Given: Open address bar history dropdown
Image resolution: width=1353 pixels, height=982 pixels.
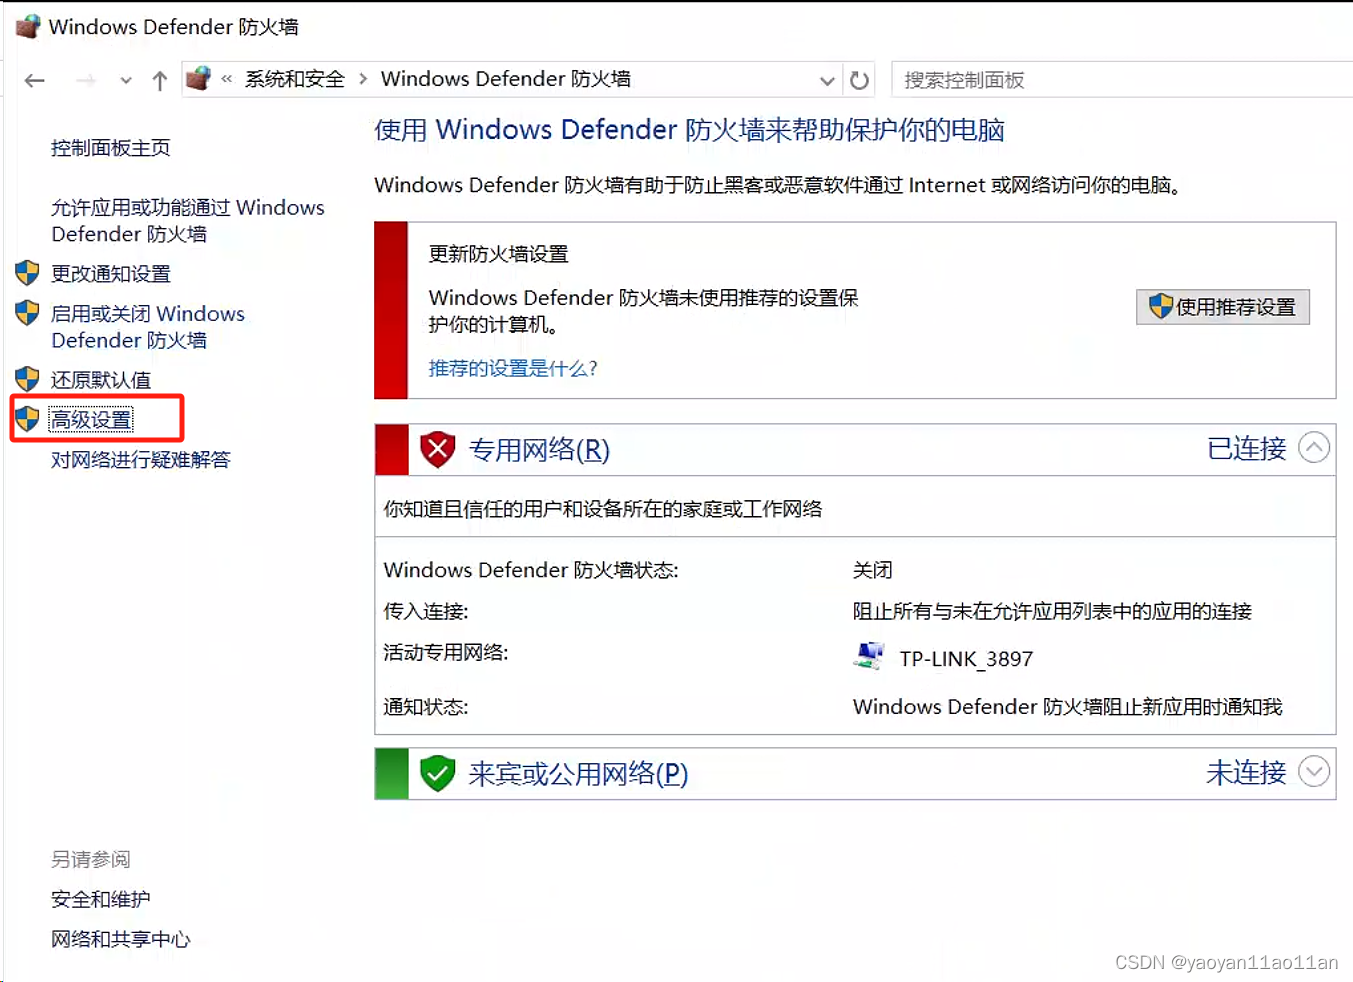Looking at the screenshot, I should click(827, 80).
